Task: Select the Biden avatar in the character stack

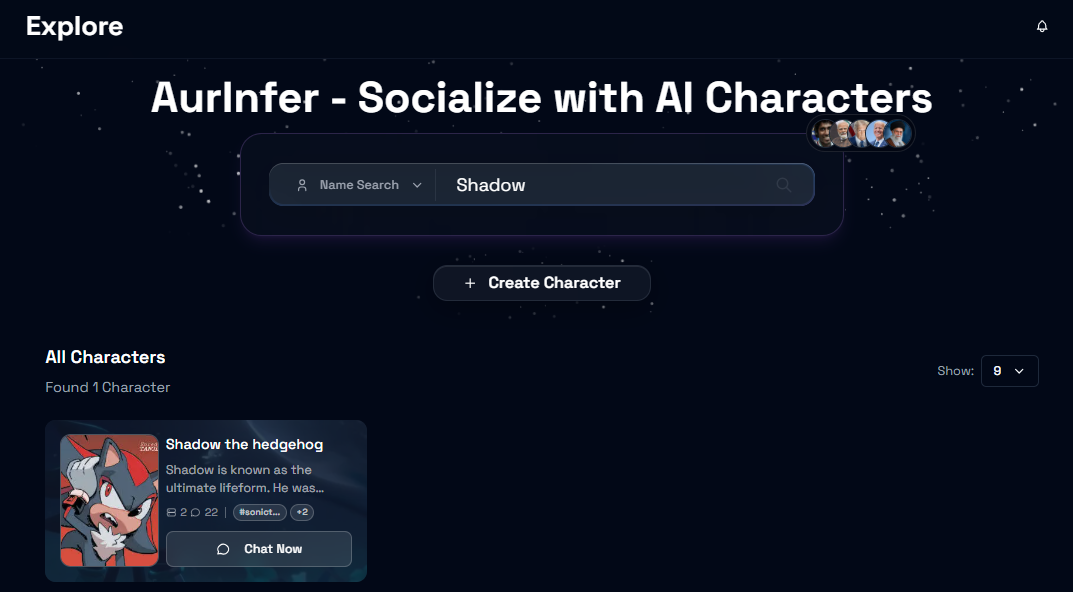Action: point(877,133)
